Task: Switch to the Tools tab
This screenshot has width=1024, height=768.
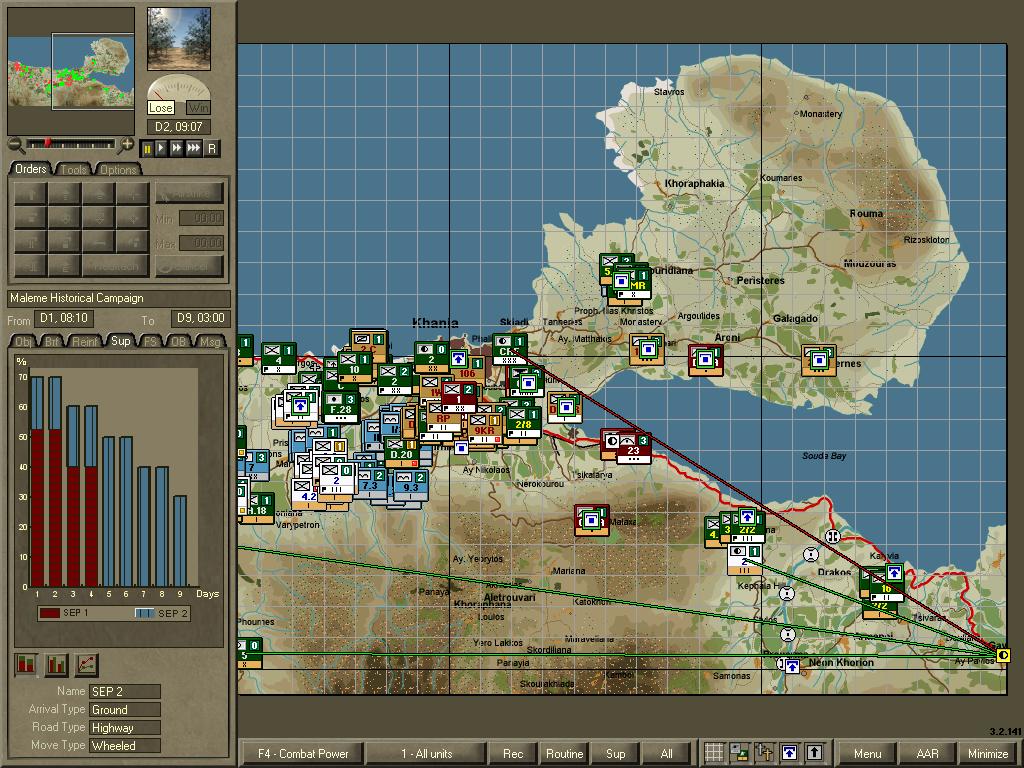Action: coord(74,170)
